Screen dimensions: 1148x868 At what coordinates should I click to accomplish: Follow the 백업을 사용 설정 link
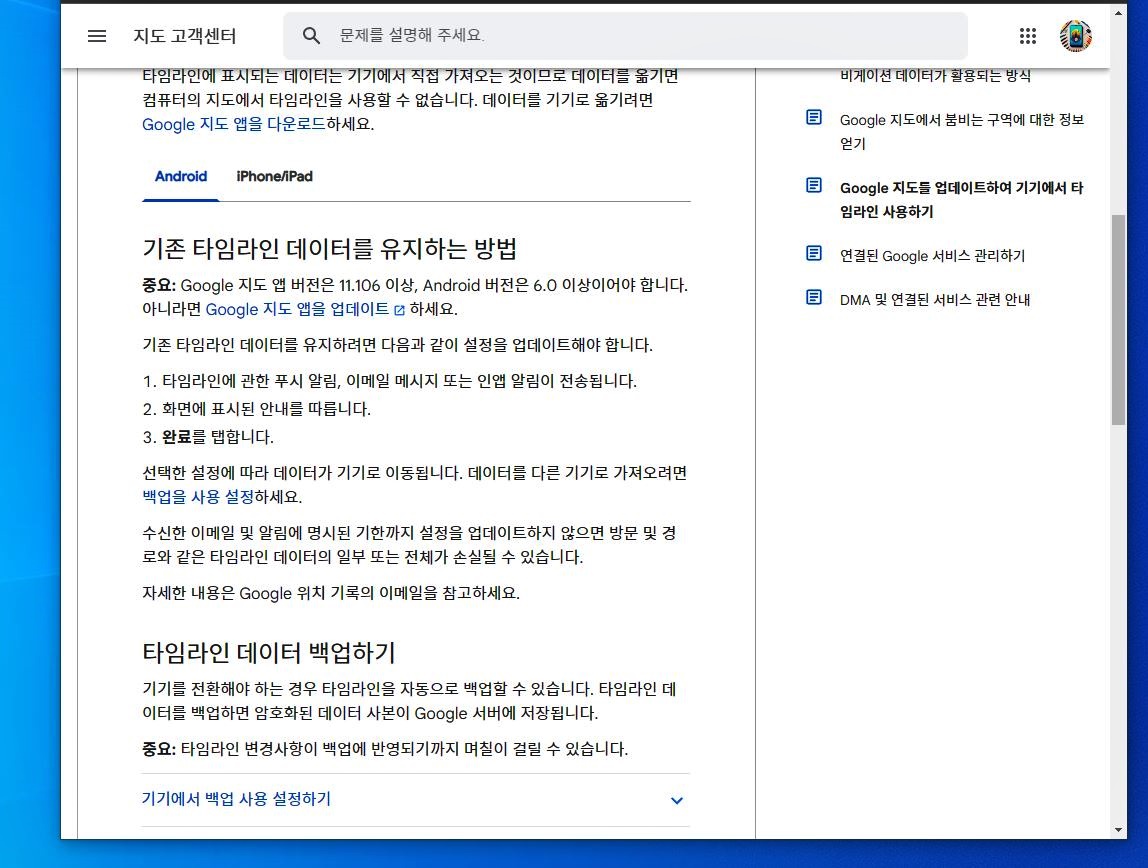(x=198, y=497)
